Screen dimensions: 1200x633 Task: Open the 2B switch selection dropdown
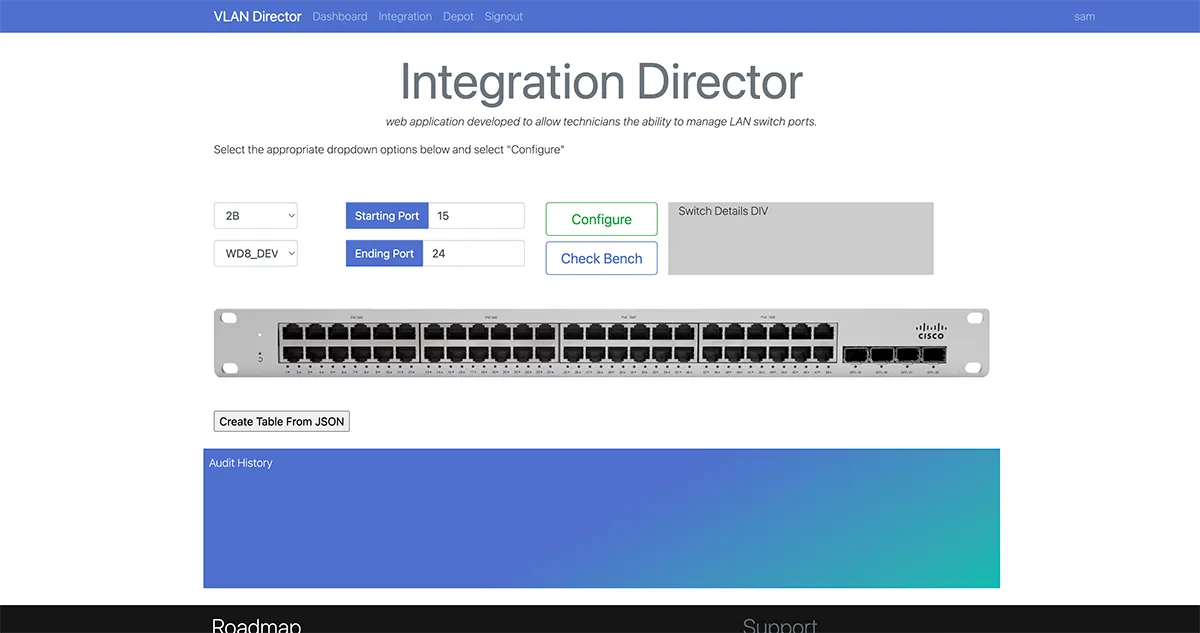(x=255, y=215)
